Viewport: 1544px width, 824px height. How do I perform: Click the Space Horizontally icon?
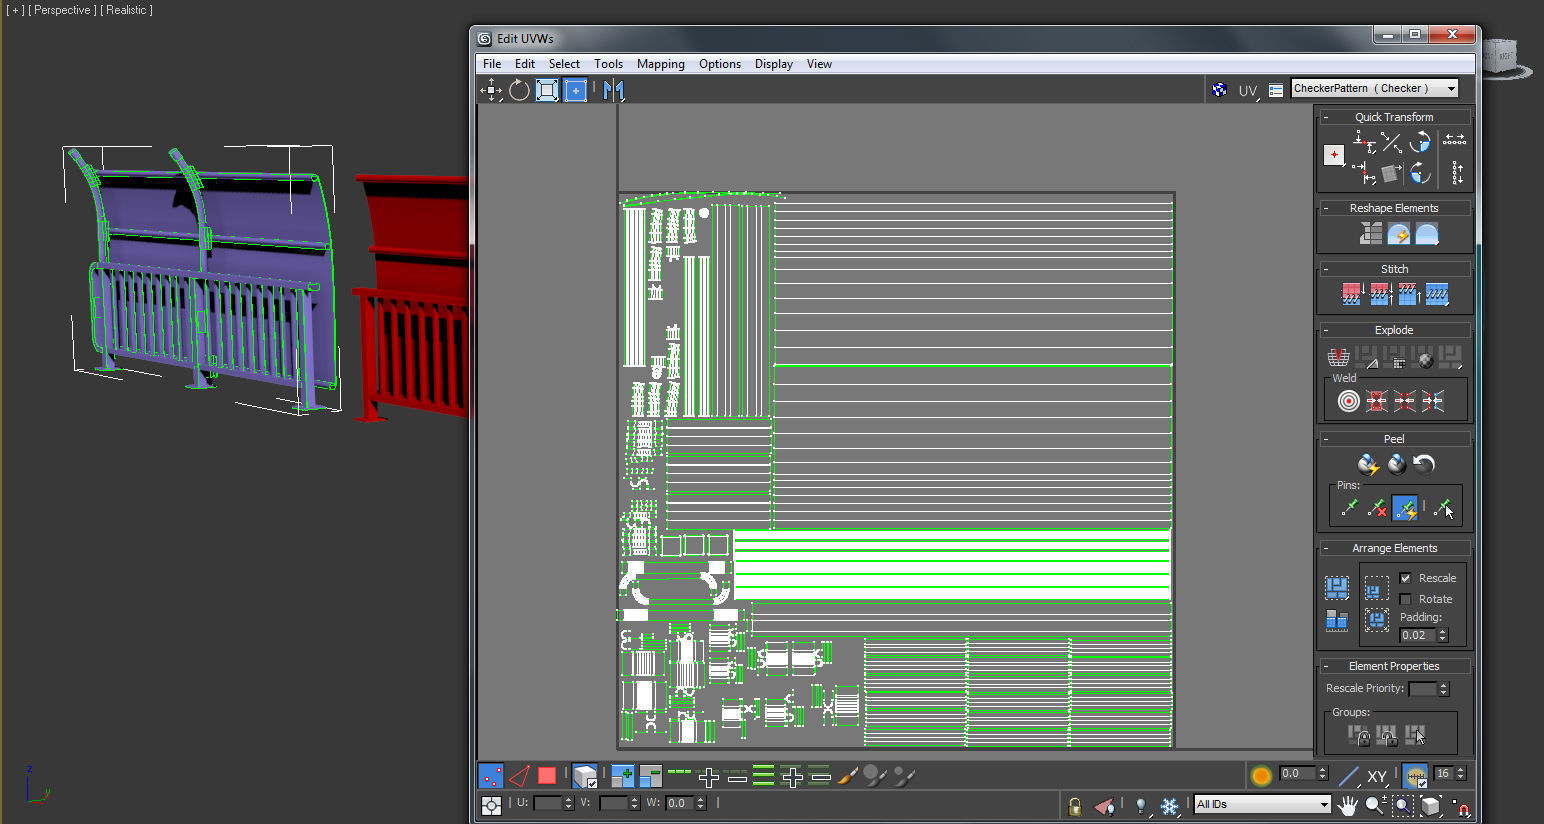coord(1455,140)
